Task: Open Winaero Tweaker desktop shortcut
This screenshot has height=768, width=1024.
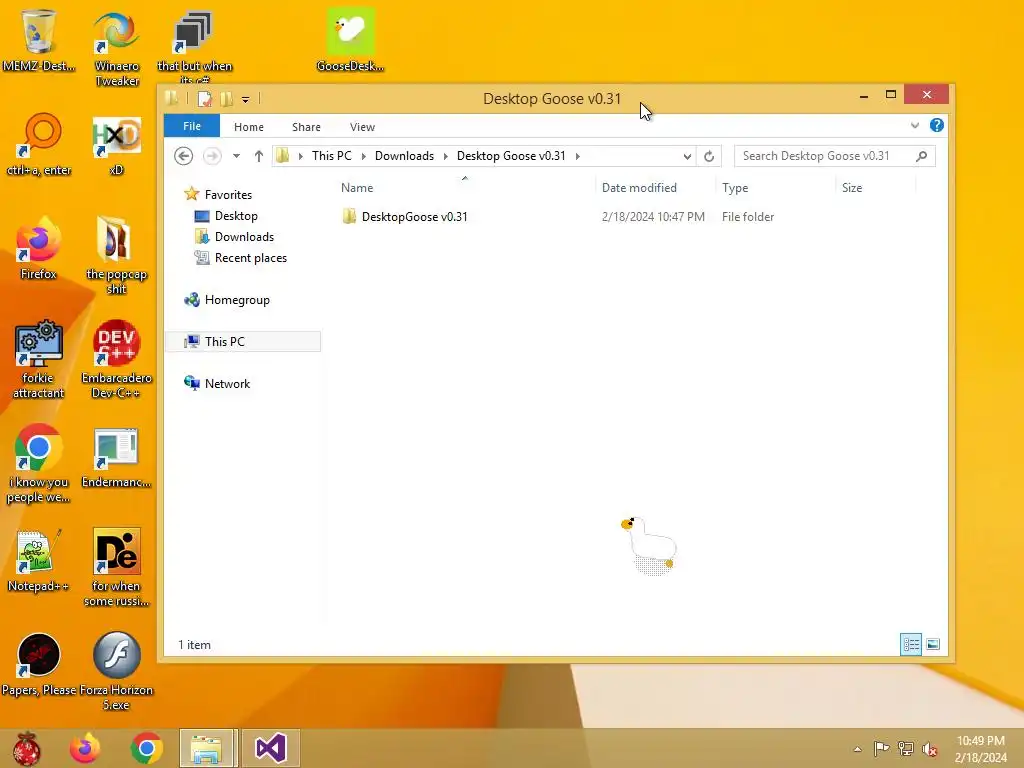Action: 116,48
